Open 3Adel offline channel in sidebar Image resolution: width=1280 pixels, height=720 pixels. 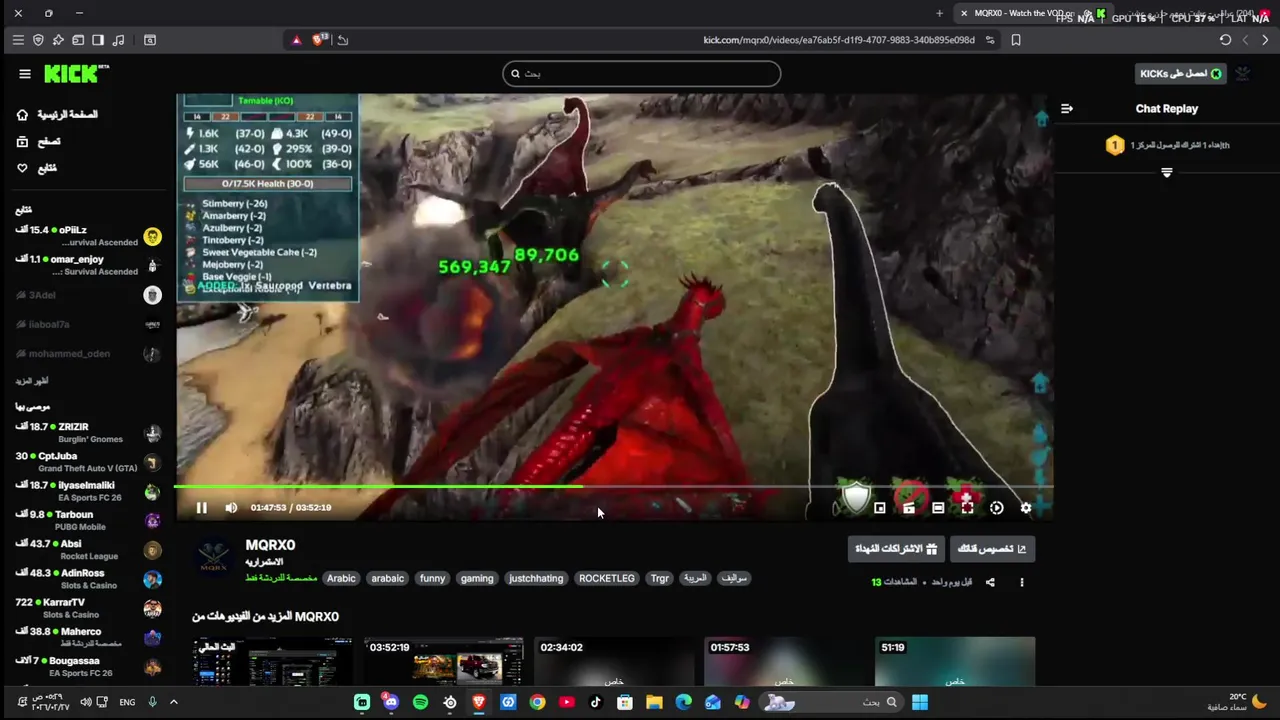point(88,295)
